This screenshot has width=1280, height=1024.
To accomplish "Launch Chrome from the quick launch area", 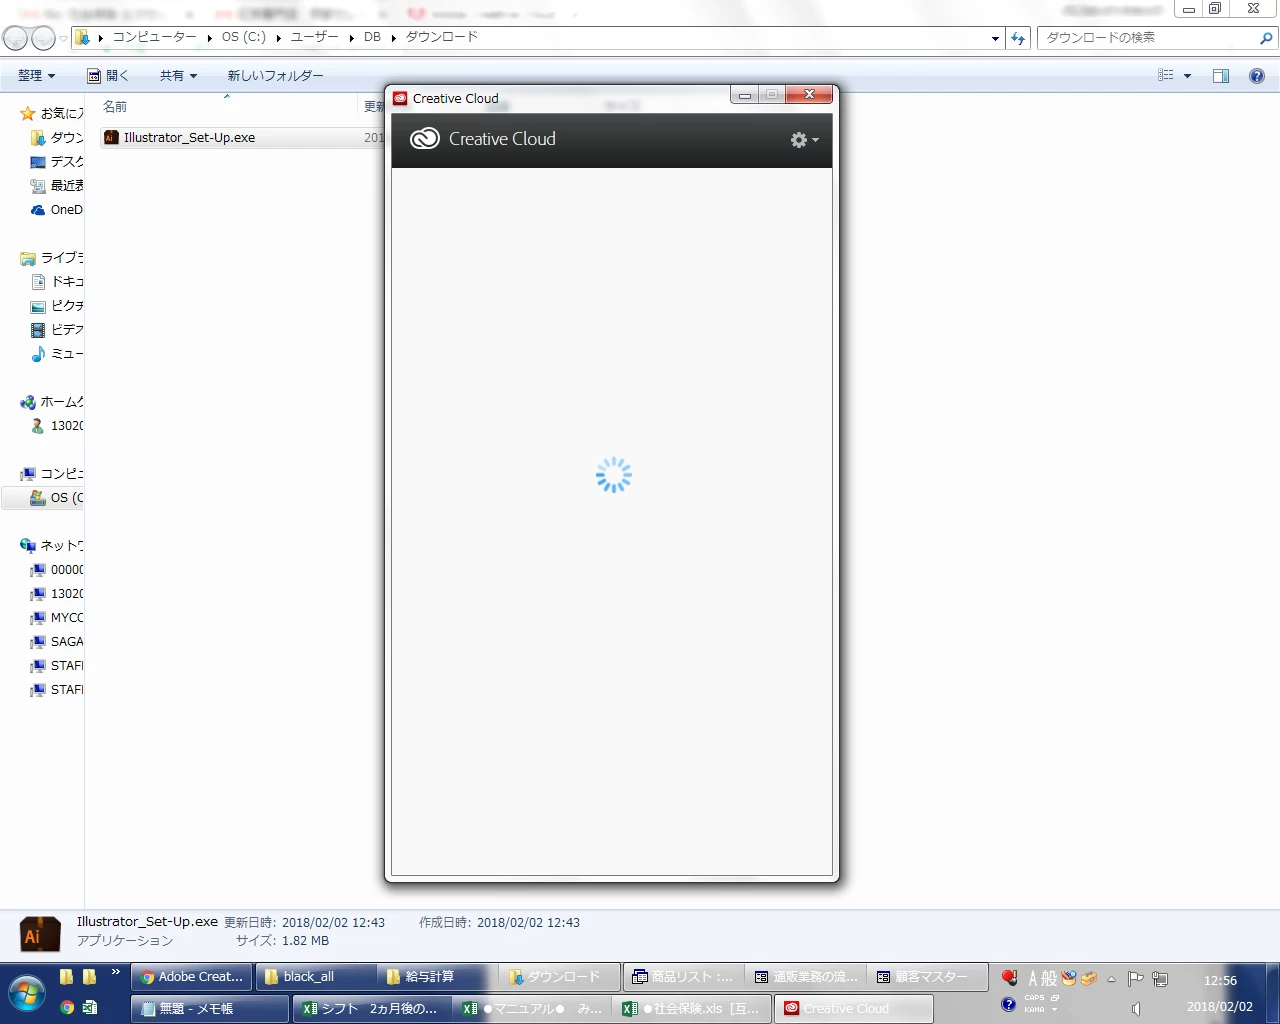I will tap(67, 1008).
